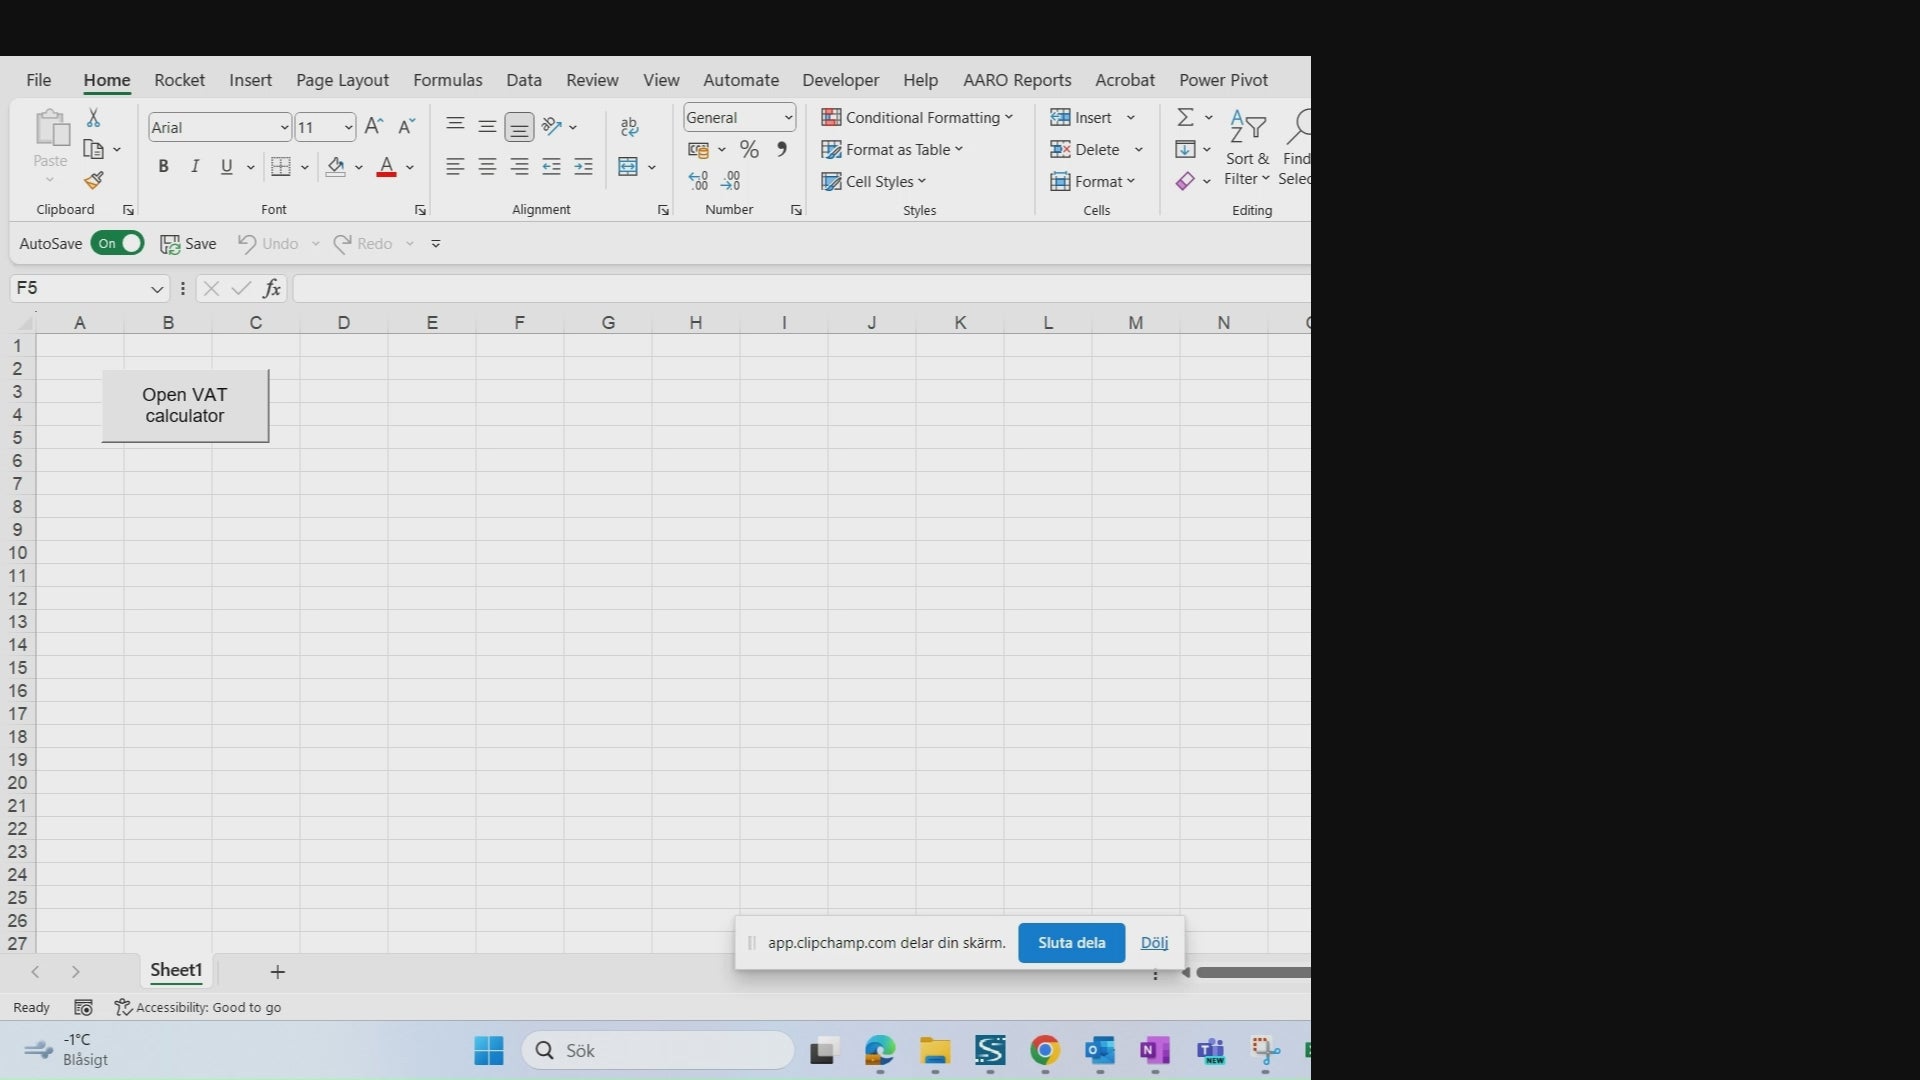Image resolution: width=1920 pixels, height=1080 pixels.
Task: Click the Increase Font Size icon
Action: 373,127
